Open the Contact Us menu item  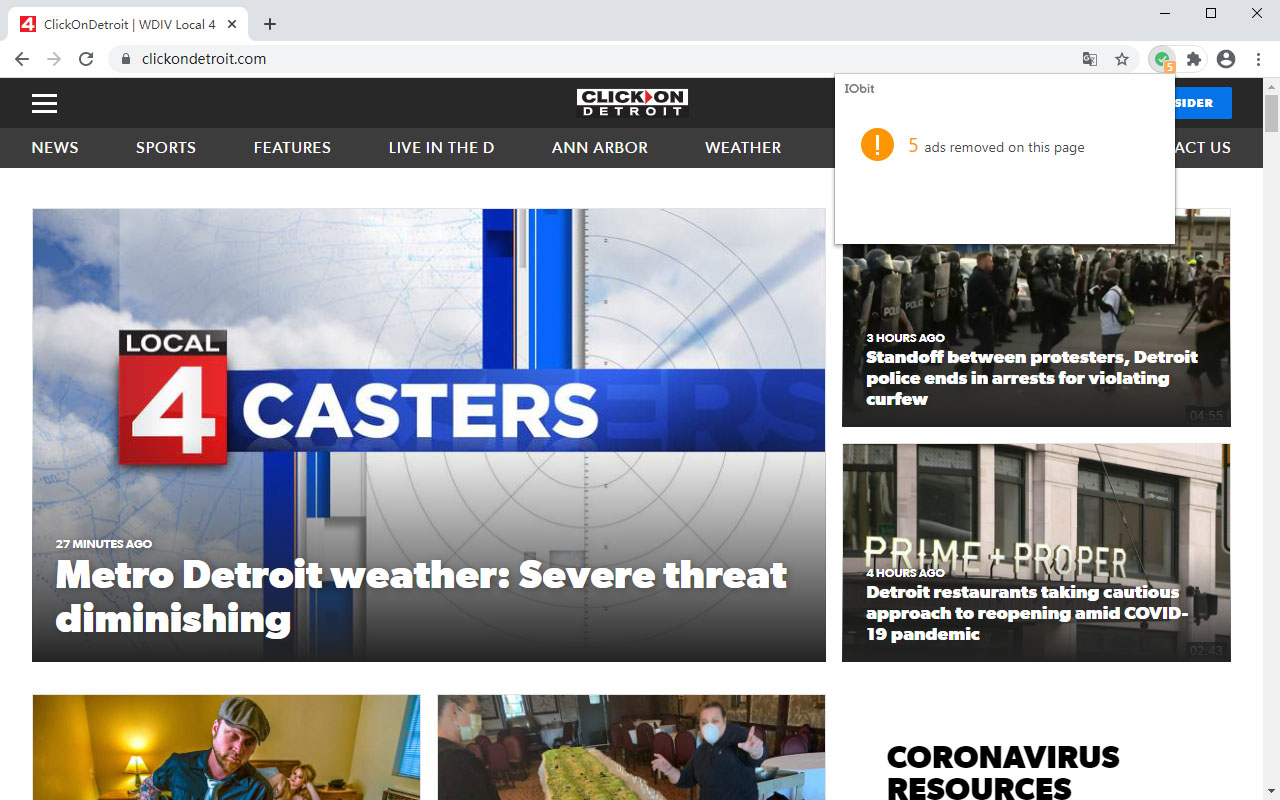point(1203,147)
